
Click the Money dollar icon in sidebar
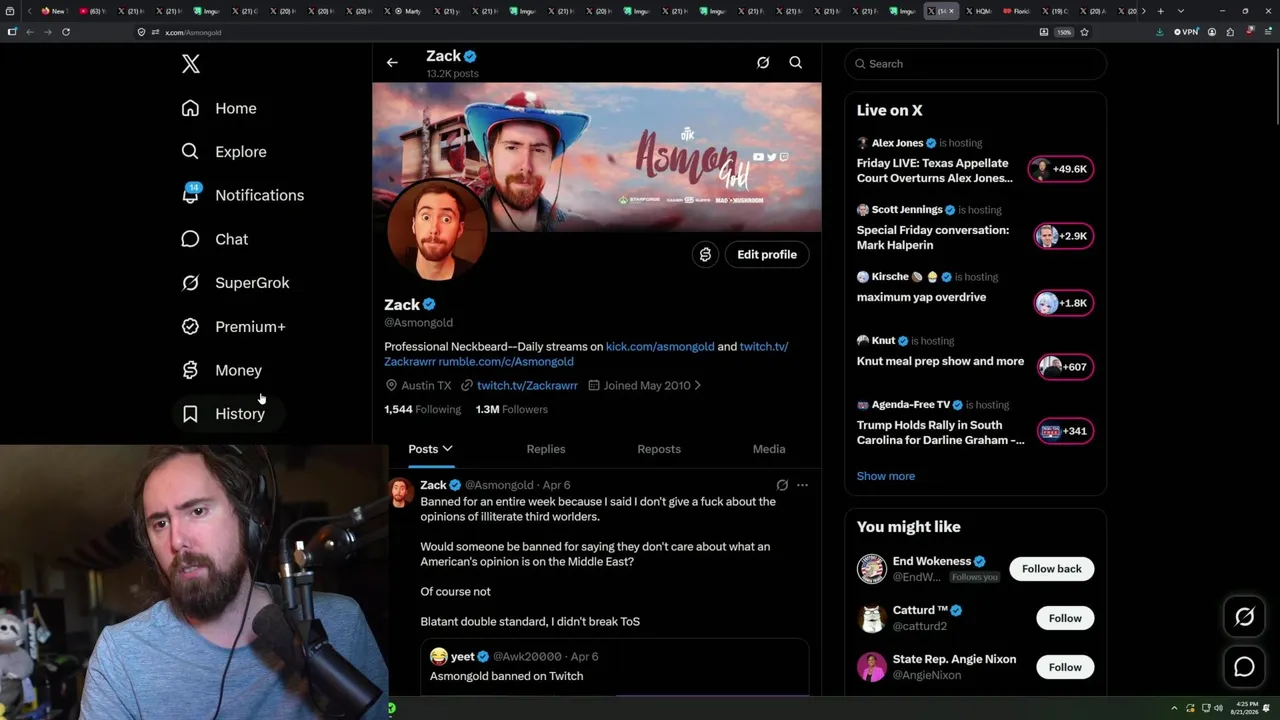click(x=190, y=370)
